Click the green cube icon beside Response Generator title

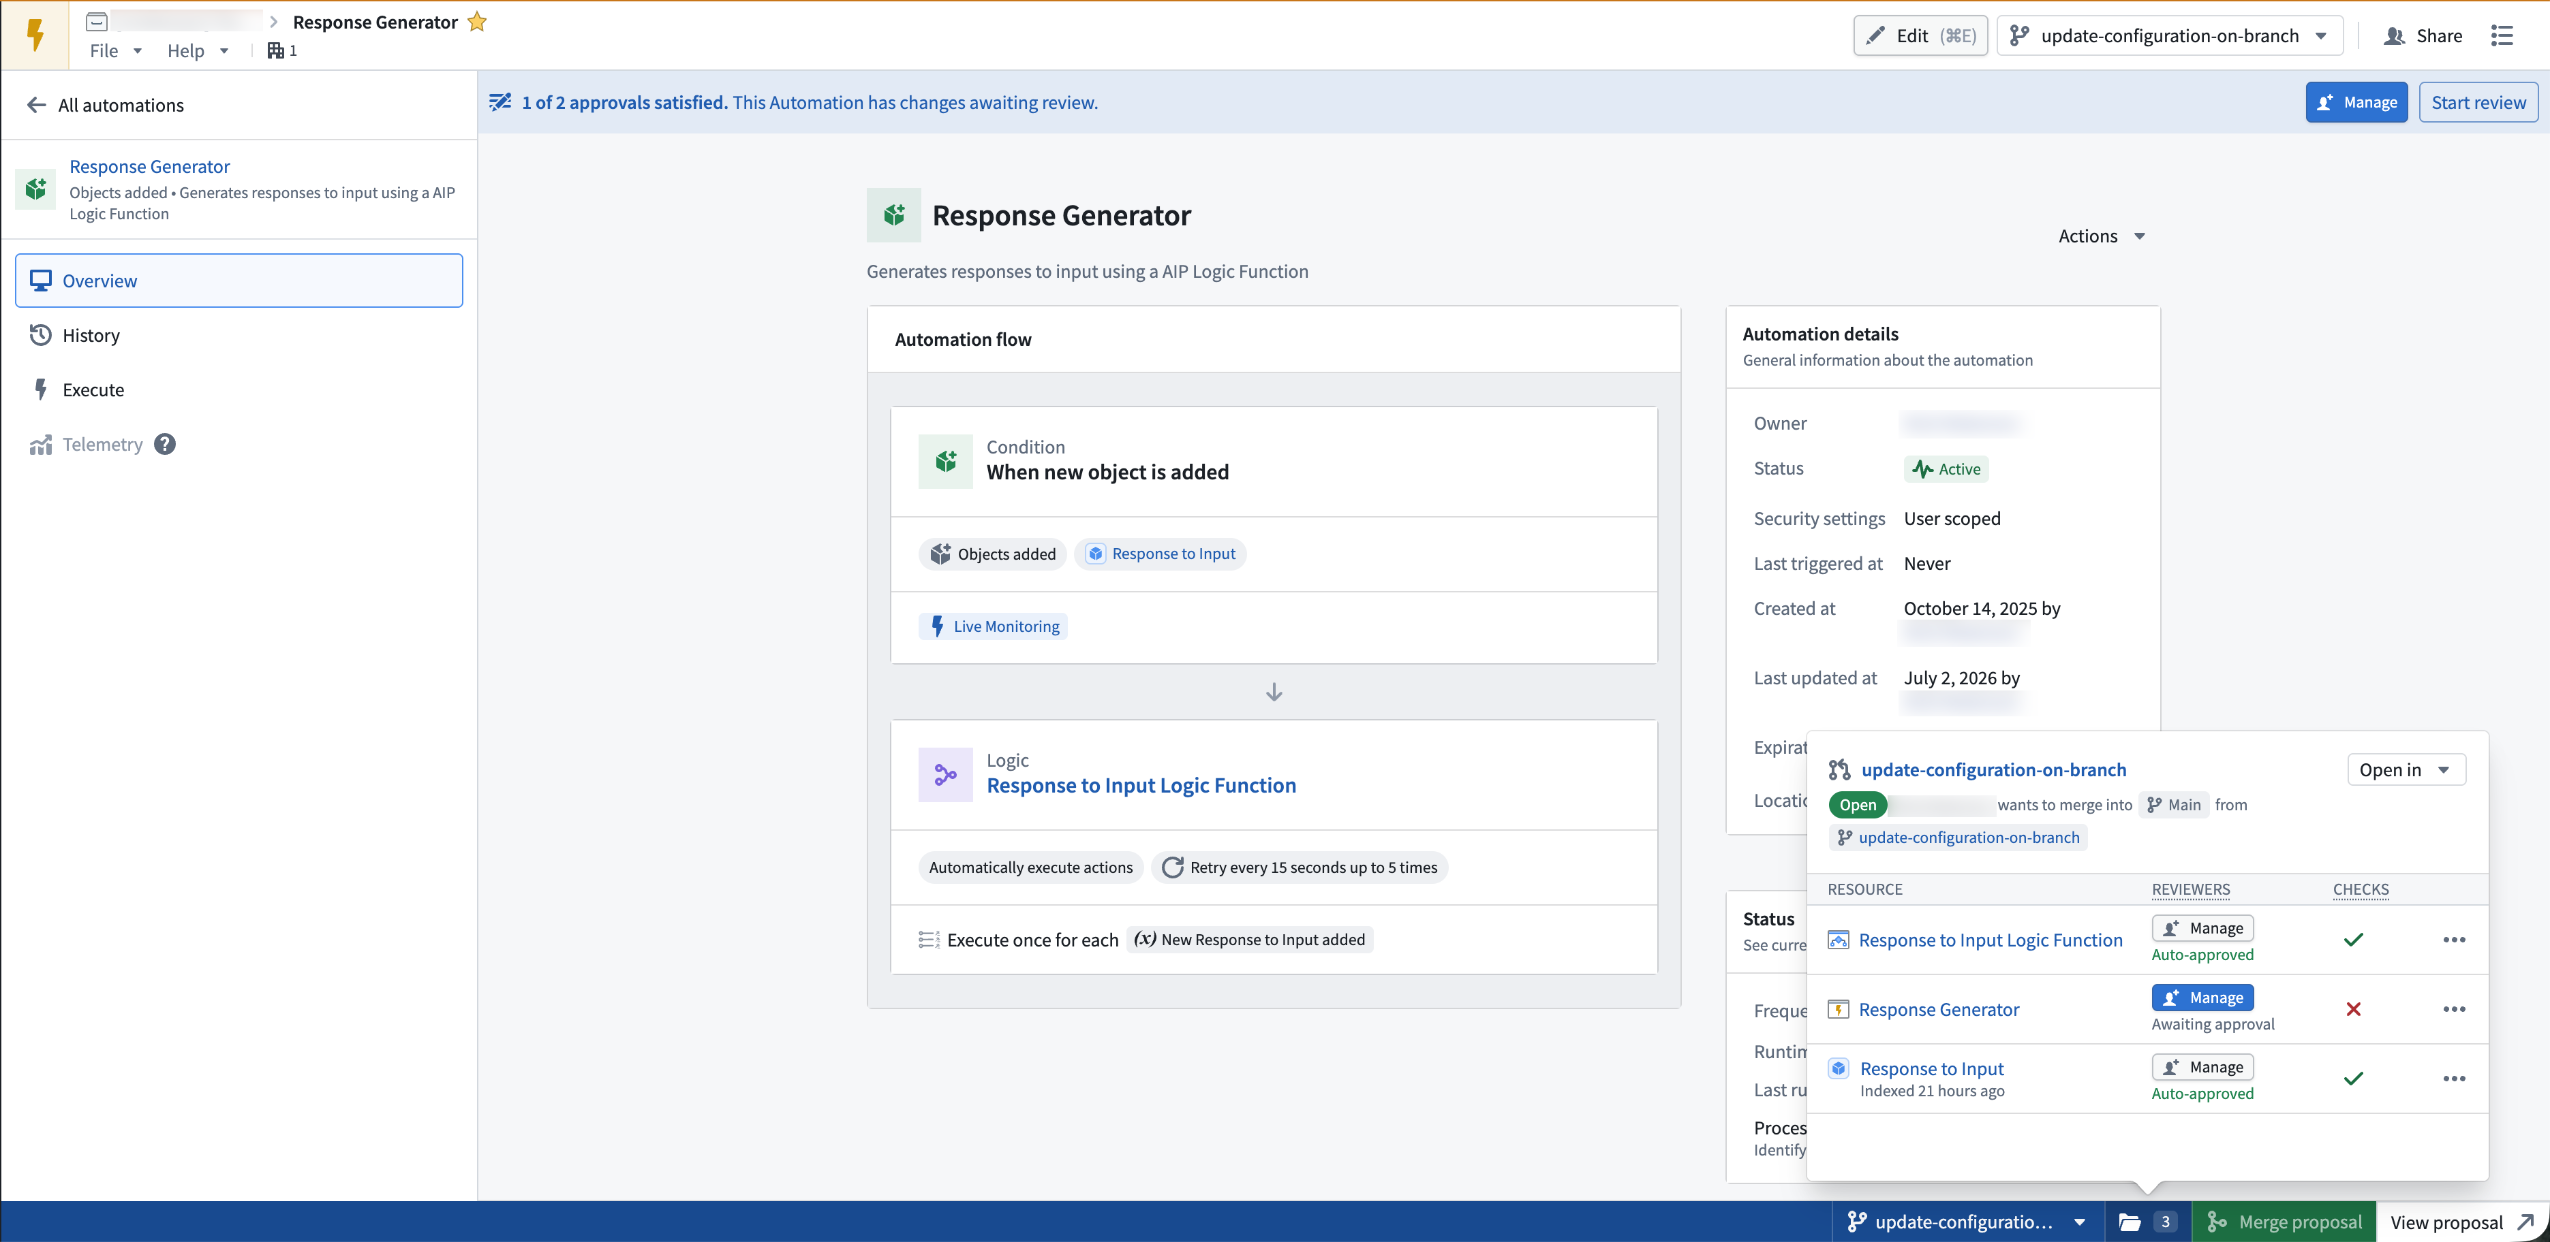pyautogui.click(x=894, y=215)
